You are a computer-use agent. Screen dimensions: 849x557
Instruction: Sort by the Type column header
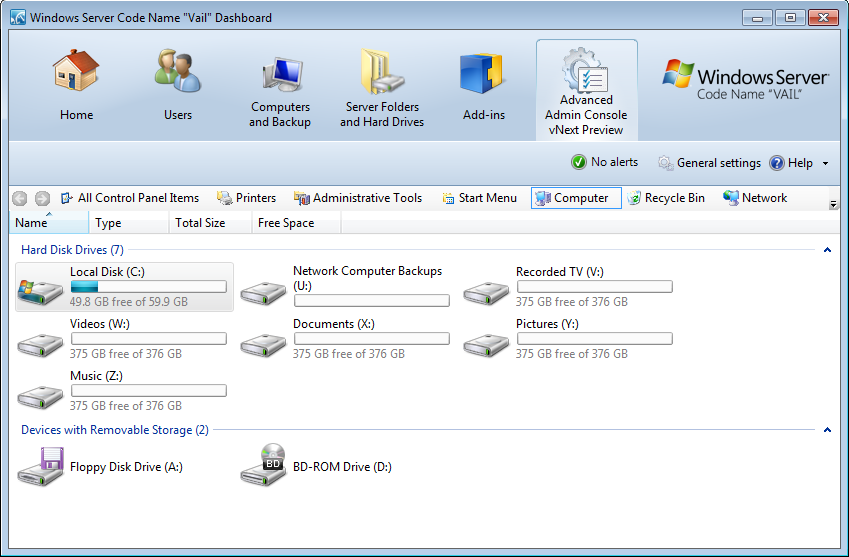point(129,222)
